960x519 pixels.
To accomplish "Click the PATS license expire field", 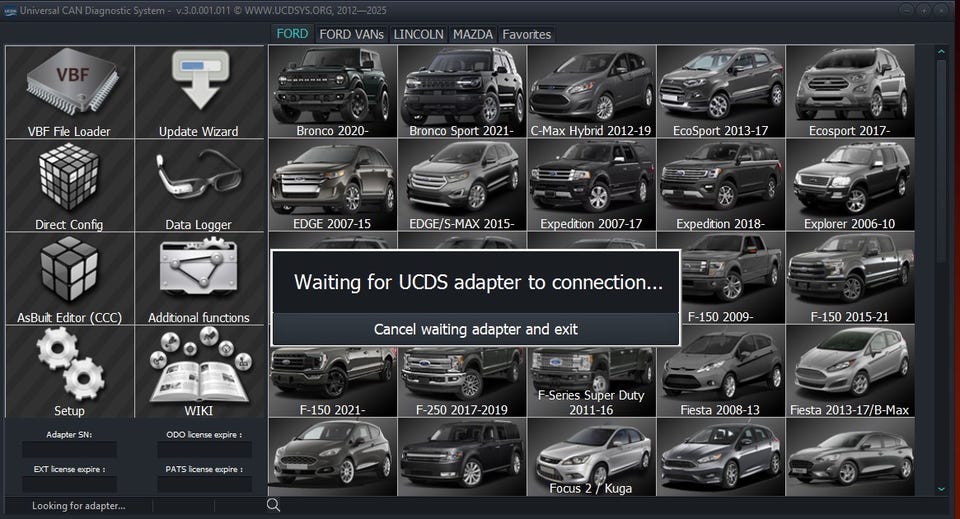I will click(204, 484).
